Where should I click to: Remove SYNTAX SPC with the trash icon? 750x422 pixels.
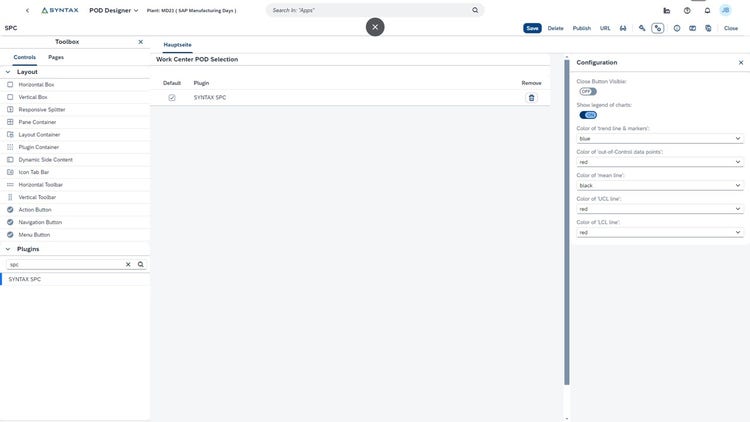point(531,98)
